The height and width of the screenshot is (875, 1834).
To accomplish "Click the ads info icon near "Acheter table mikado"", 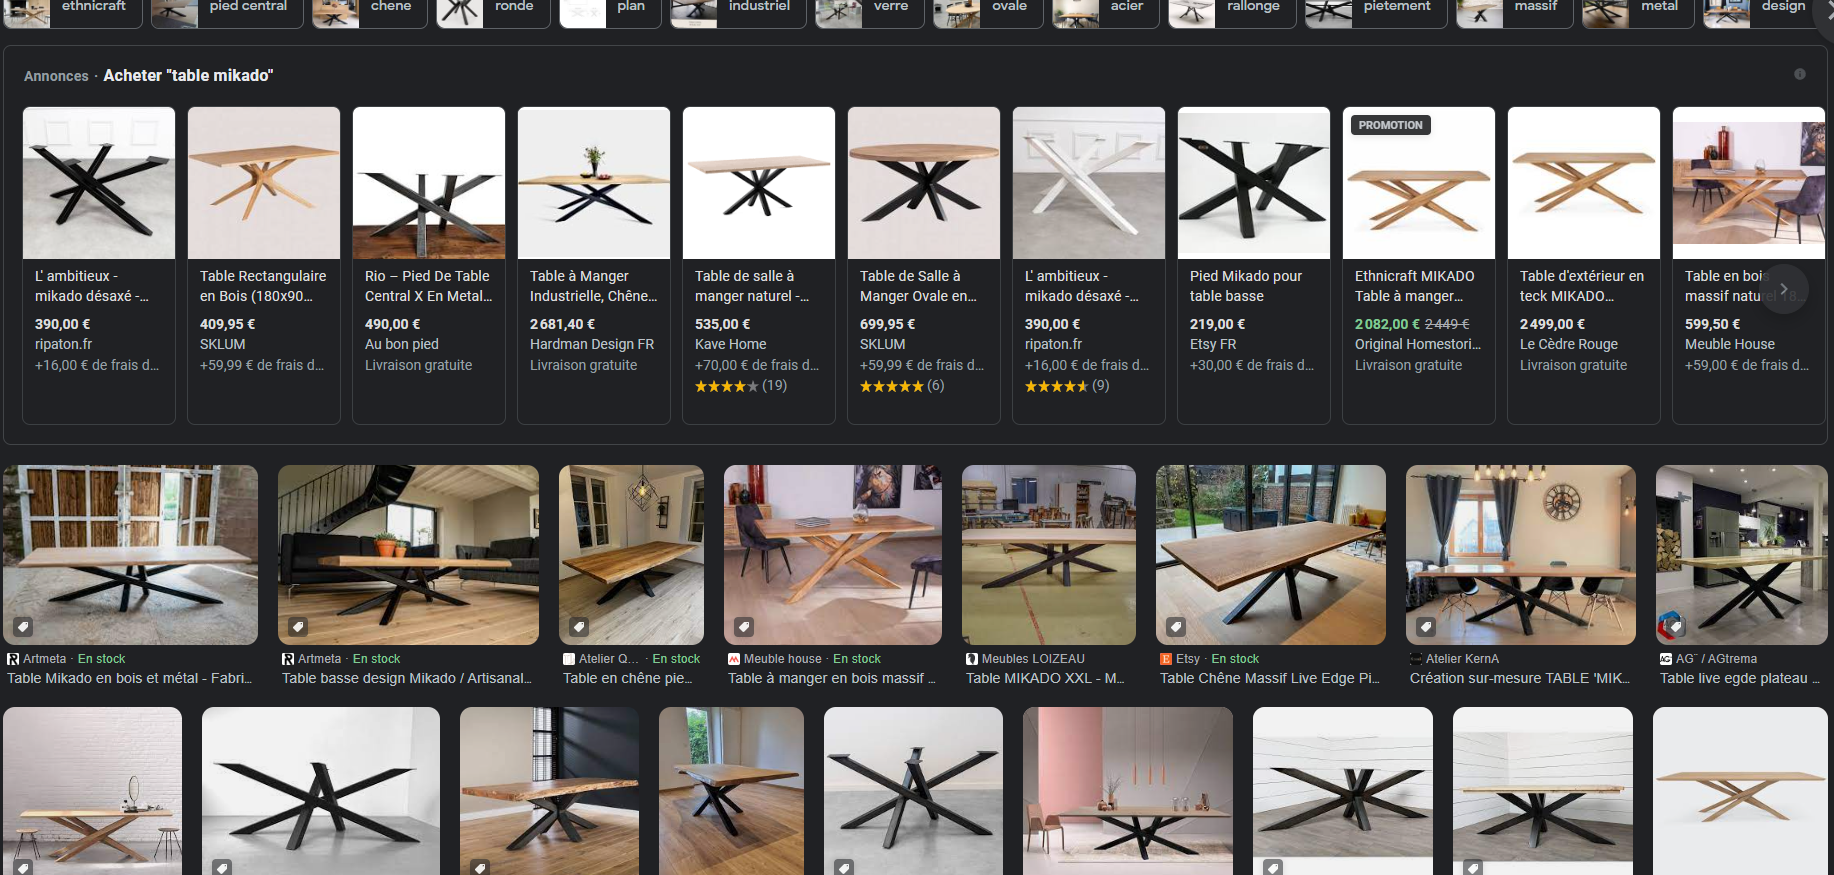I will [x=1799, y=74].
